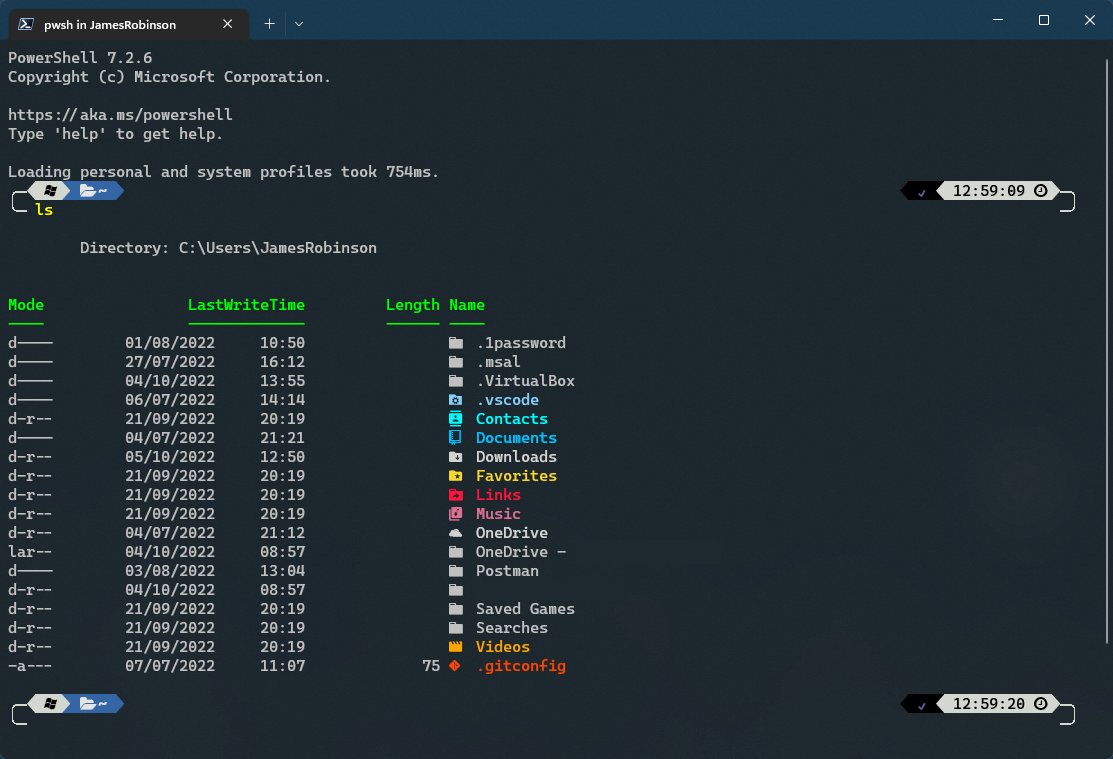Click the .1password folder name
The image size is (1113, 759).
[521, 343]
